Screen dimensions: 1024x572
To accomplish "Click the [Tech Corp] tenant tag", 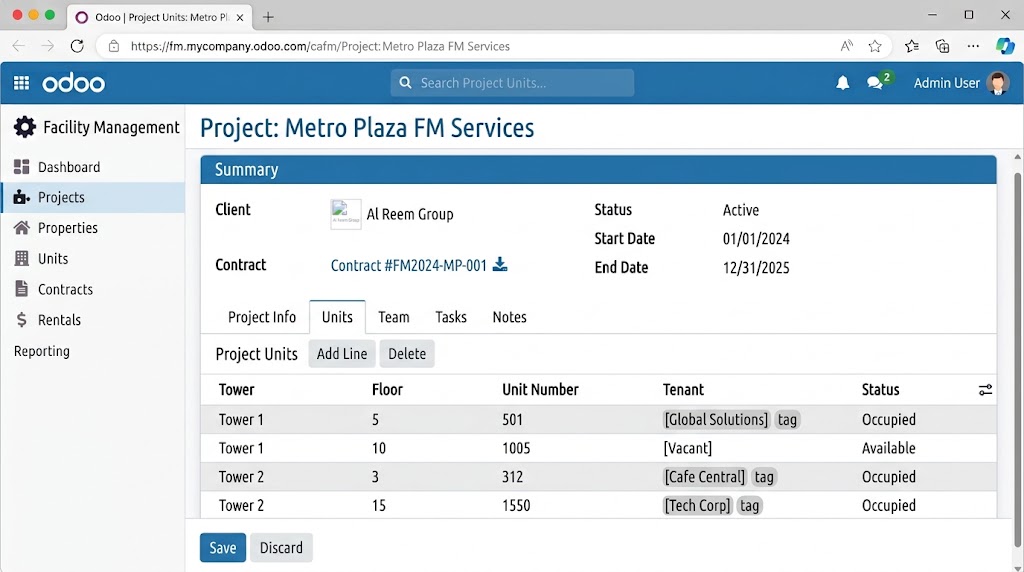I will [x=697, y=506].
